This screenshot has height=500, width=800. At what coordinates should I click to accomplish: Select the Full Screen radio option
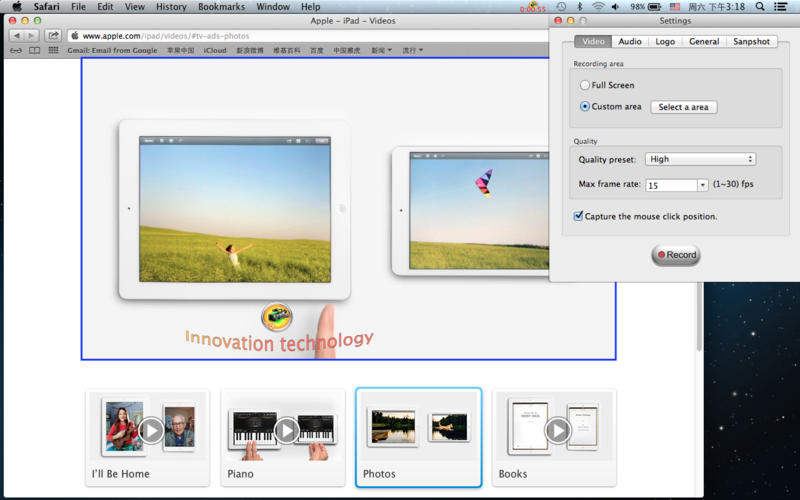[586, 86]
